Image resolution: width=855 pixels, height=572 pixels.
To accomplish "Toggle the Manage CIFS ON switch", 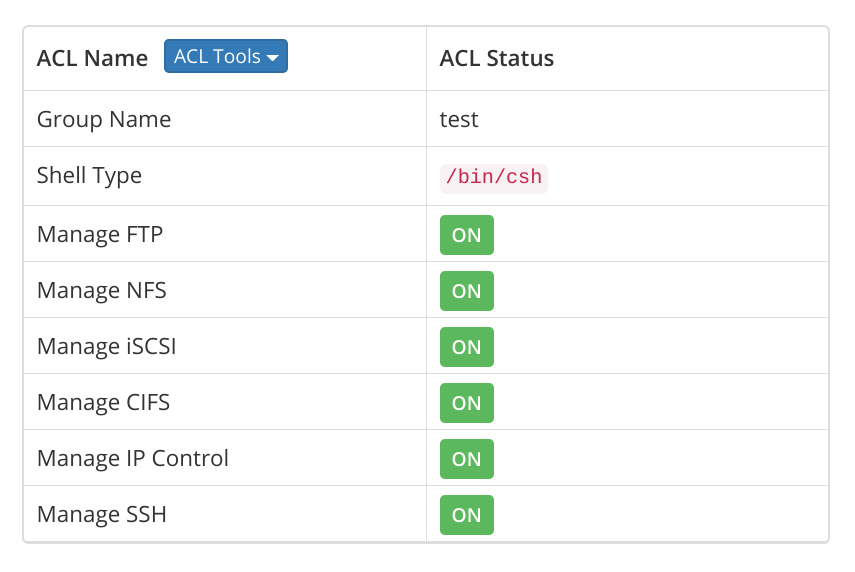I will [467, 403].
